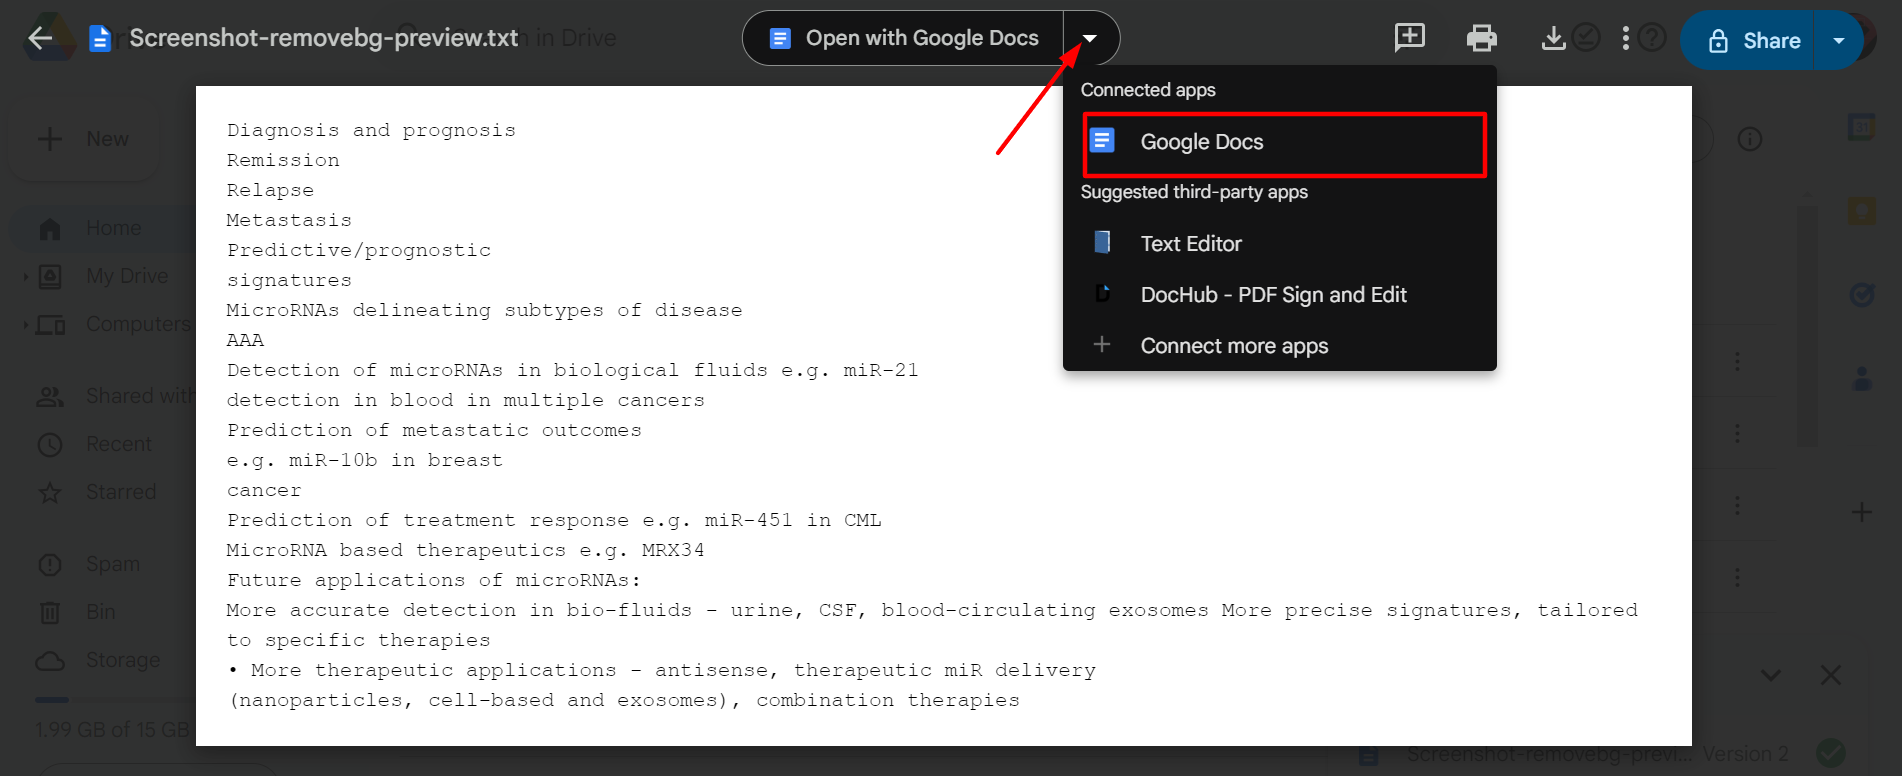The height and width of the screenshot is (776, 1902).
Task: Click Connect more apps option
Action: click(x=1280, y=346)
